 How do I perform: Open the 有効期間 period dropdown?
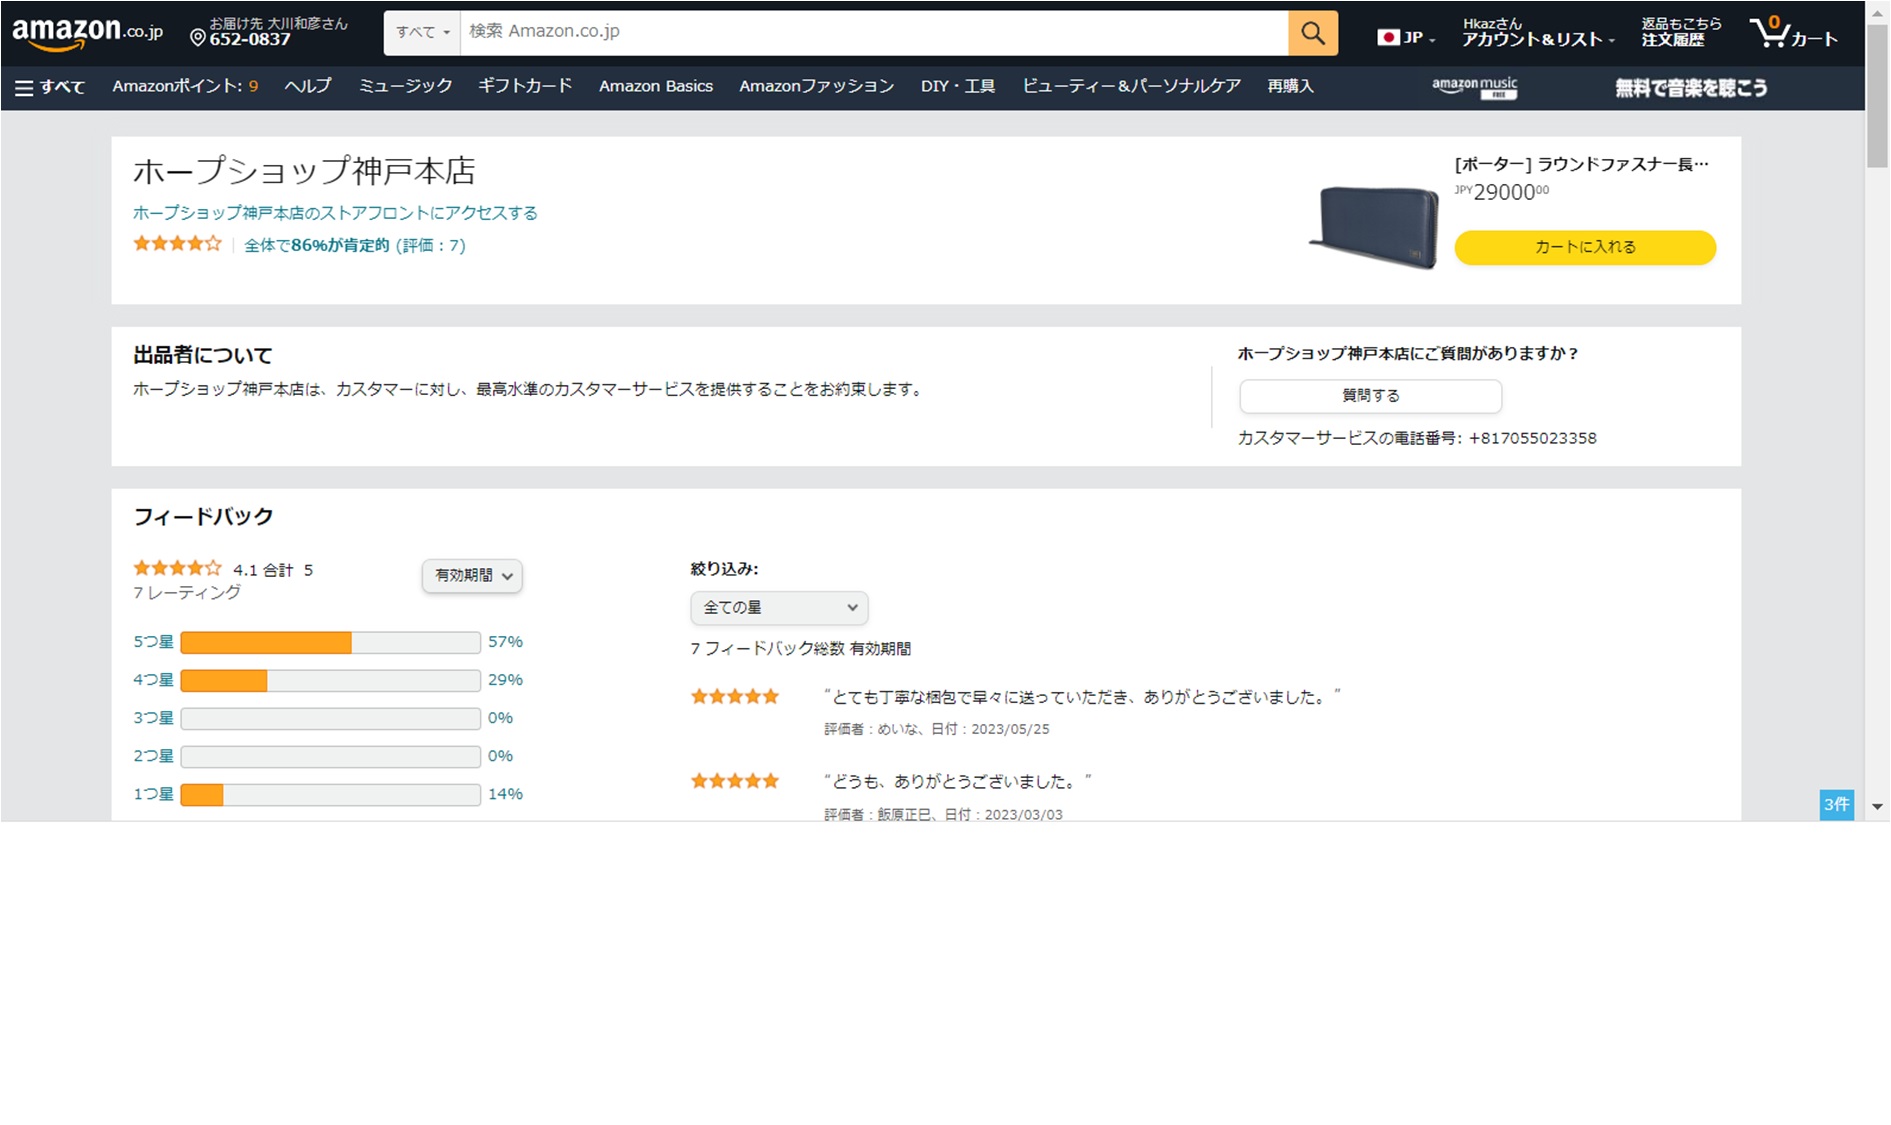472,575
